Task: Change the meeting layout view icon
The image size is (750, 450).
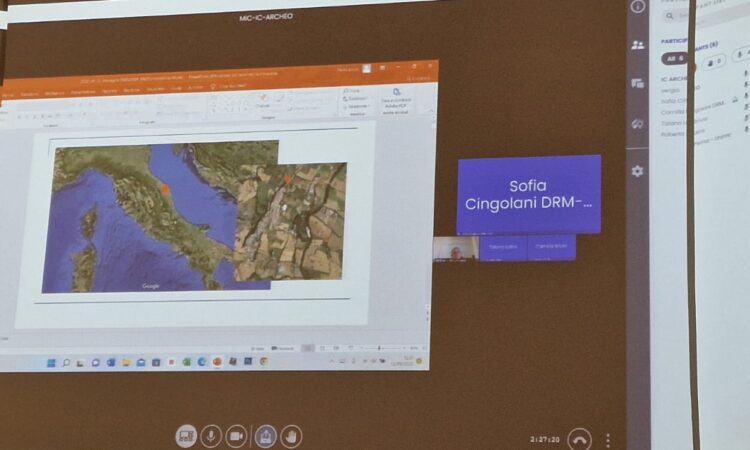Action: point(186,436)
